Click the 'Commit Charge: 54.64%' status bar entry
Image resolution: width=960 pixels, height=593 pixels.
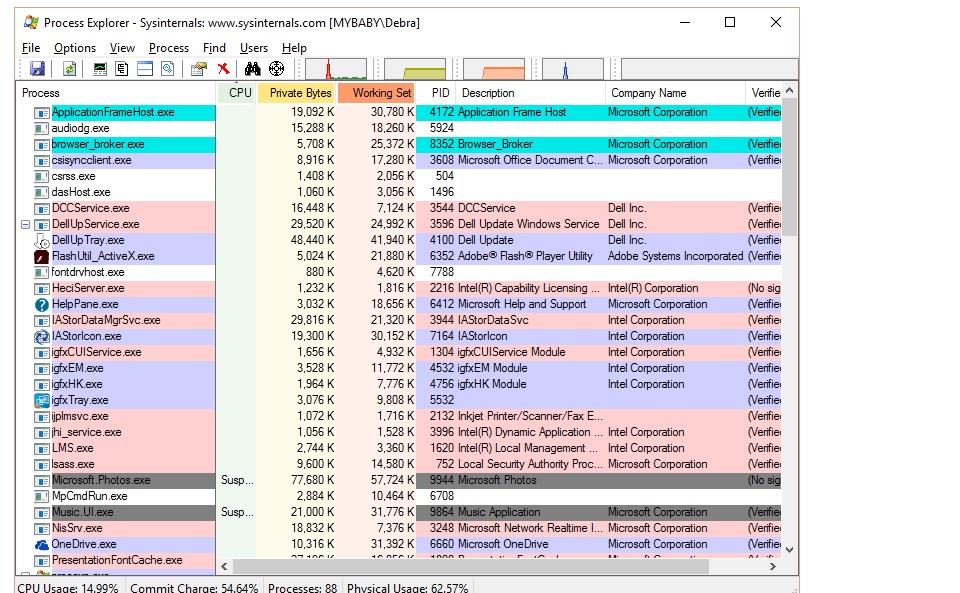coord(194,587)
